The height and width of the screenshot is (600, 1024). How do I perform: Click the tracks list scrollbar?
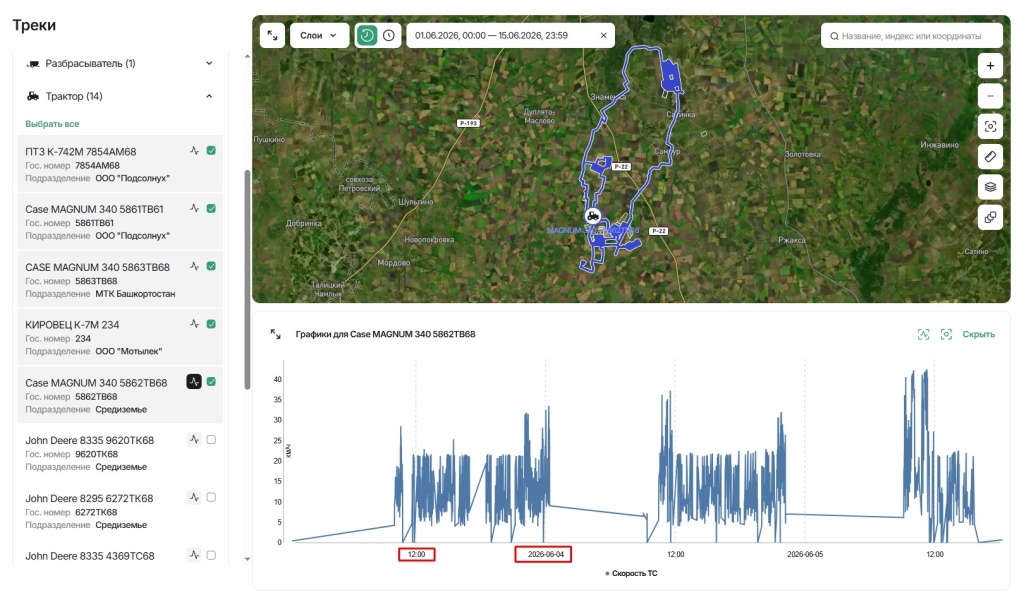(x=247, y=279)
